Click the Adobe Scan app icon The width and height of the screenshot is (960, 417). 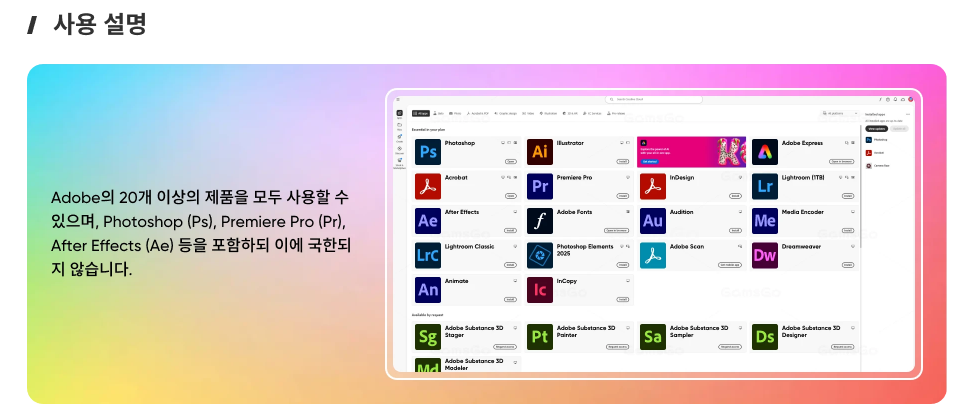point(653,255)
